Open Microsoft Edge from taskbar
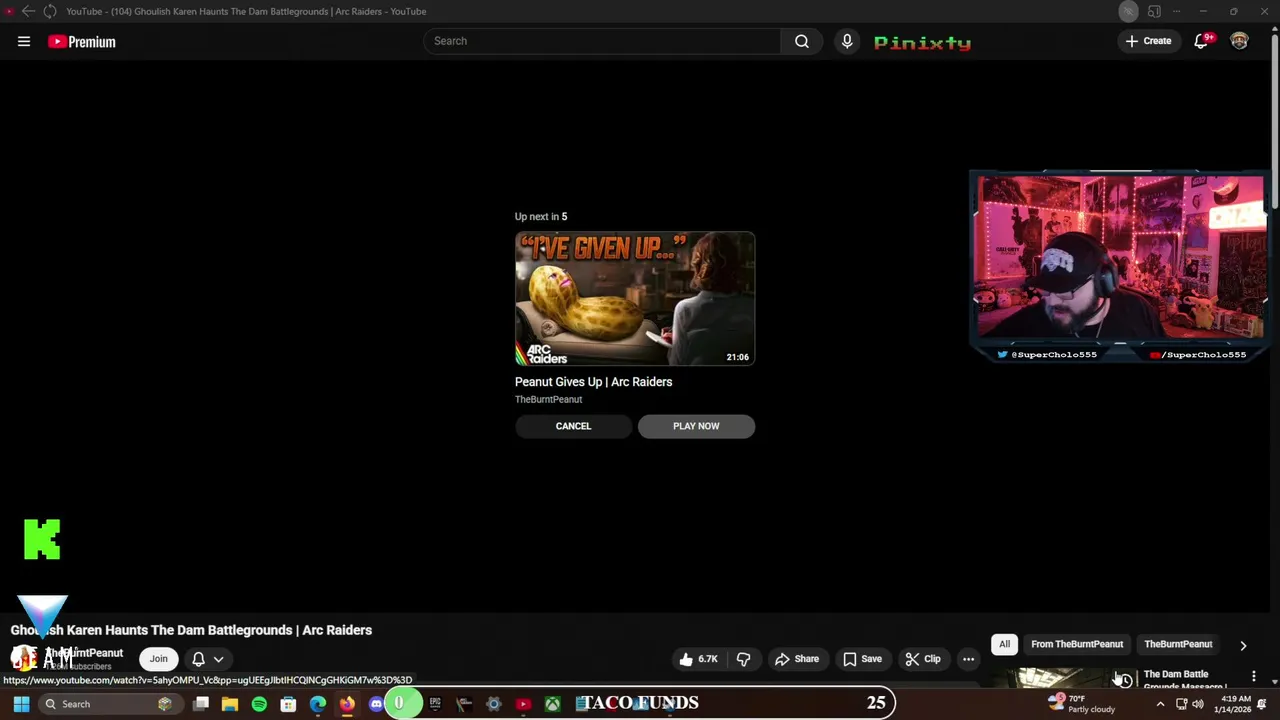 tap(317, 704)
